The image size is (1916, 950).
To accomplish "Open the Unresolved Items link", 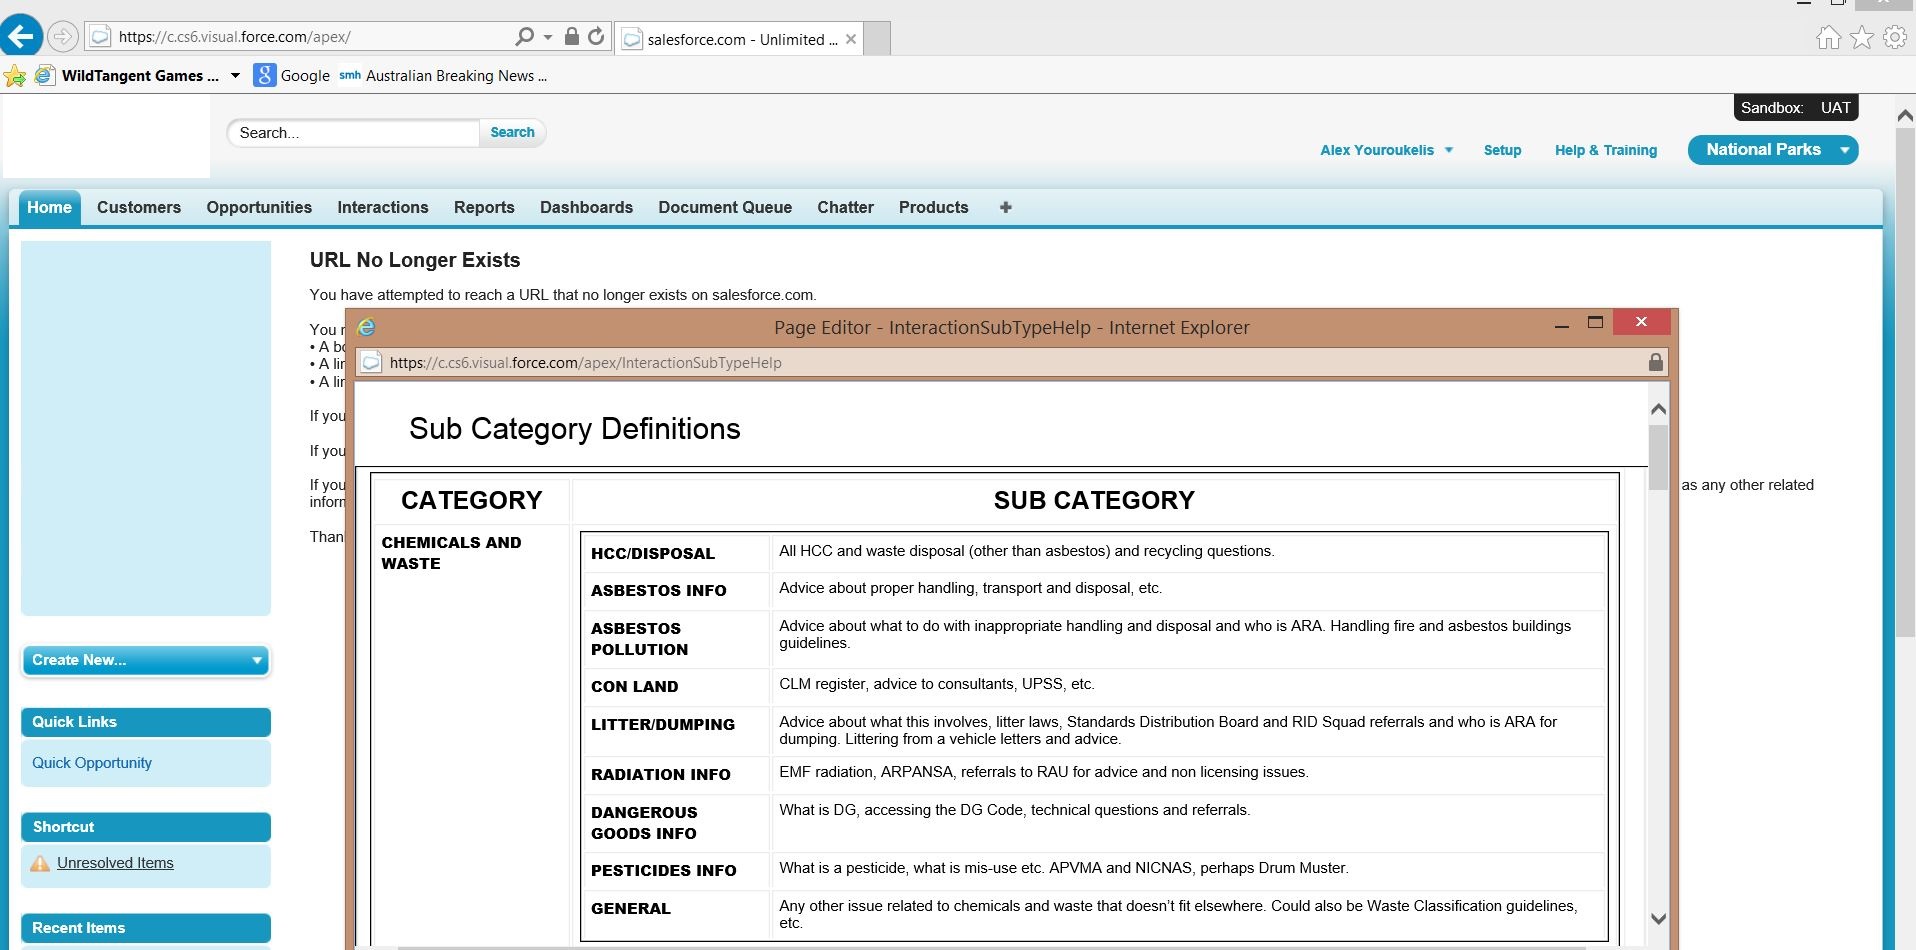I will 115,863.
